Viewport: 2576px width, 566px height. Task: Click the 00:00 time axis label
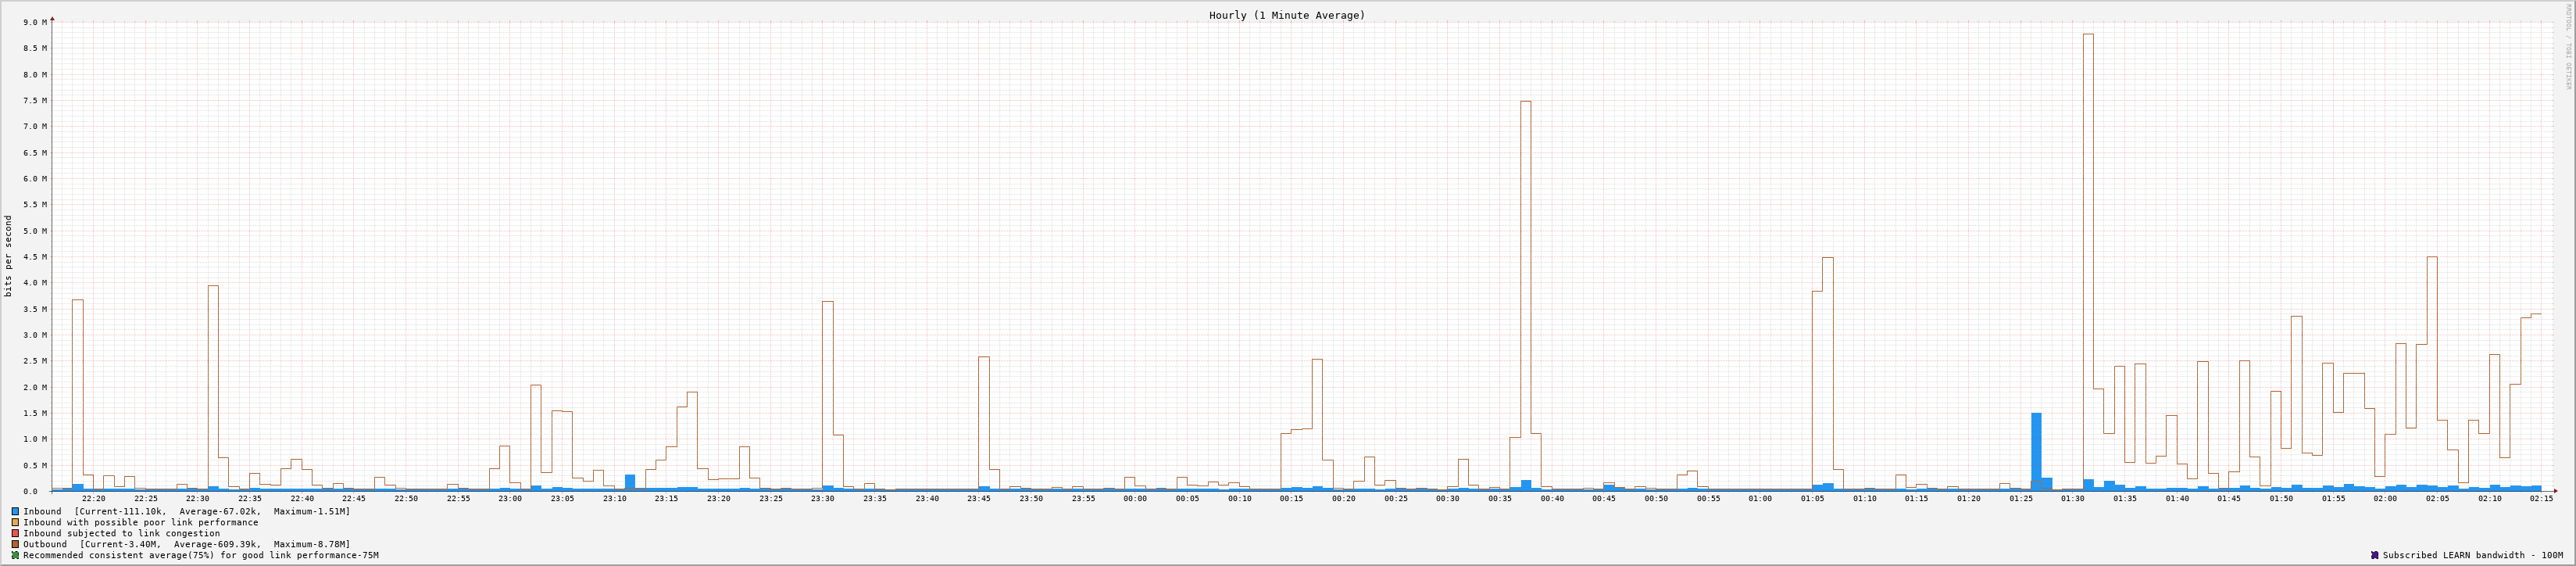point(1134,498)
